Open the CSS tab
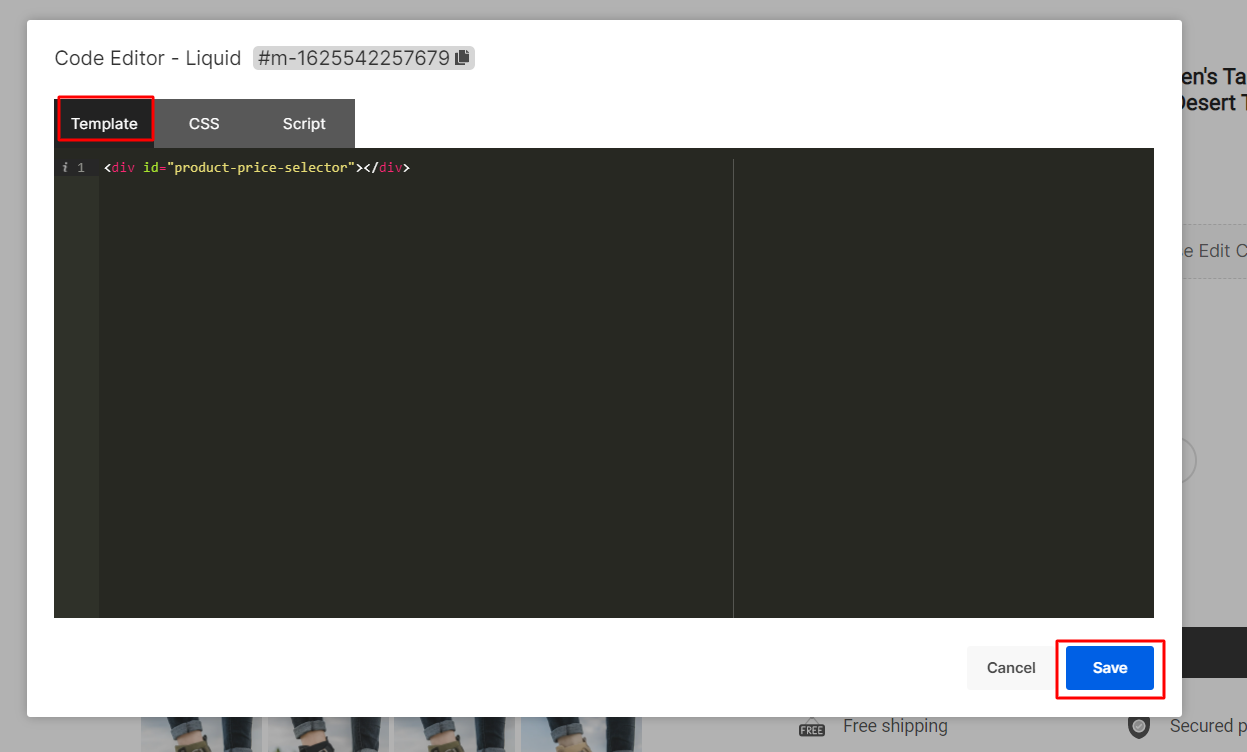Viewport: 1247px width, 752px height. coord(204,124)
